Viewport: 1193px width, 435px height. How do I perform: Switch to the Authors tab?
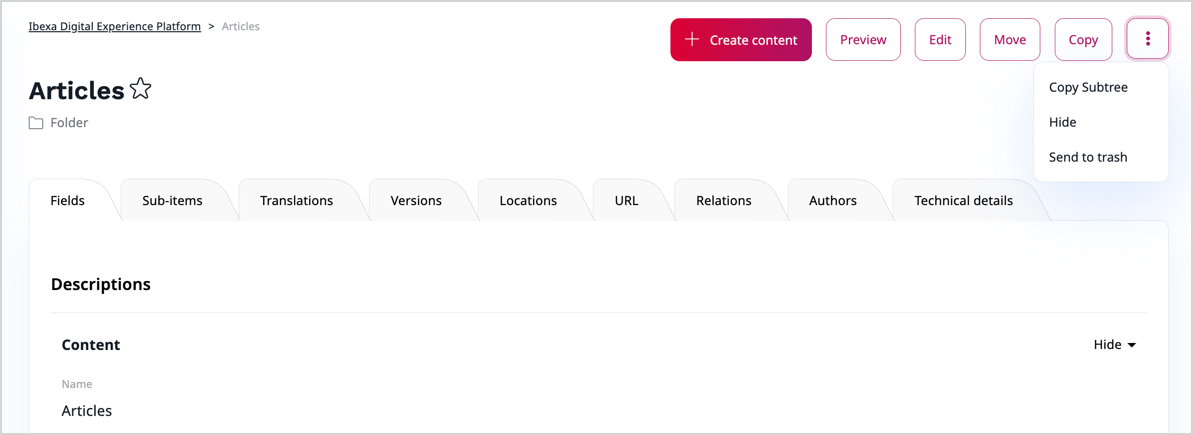pos(833,201)
